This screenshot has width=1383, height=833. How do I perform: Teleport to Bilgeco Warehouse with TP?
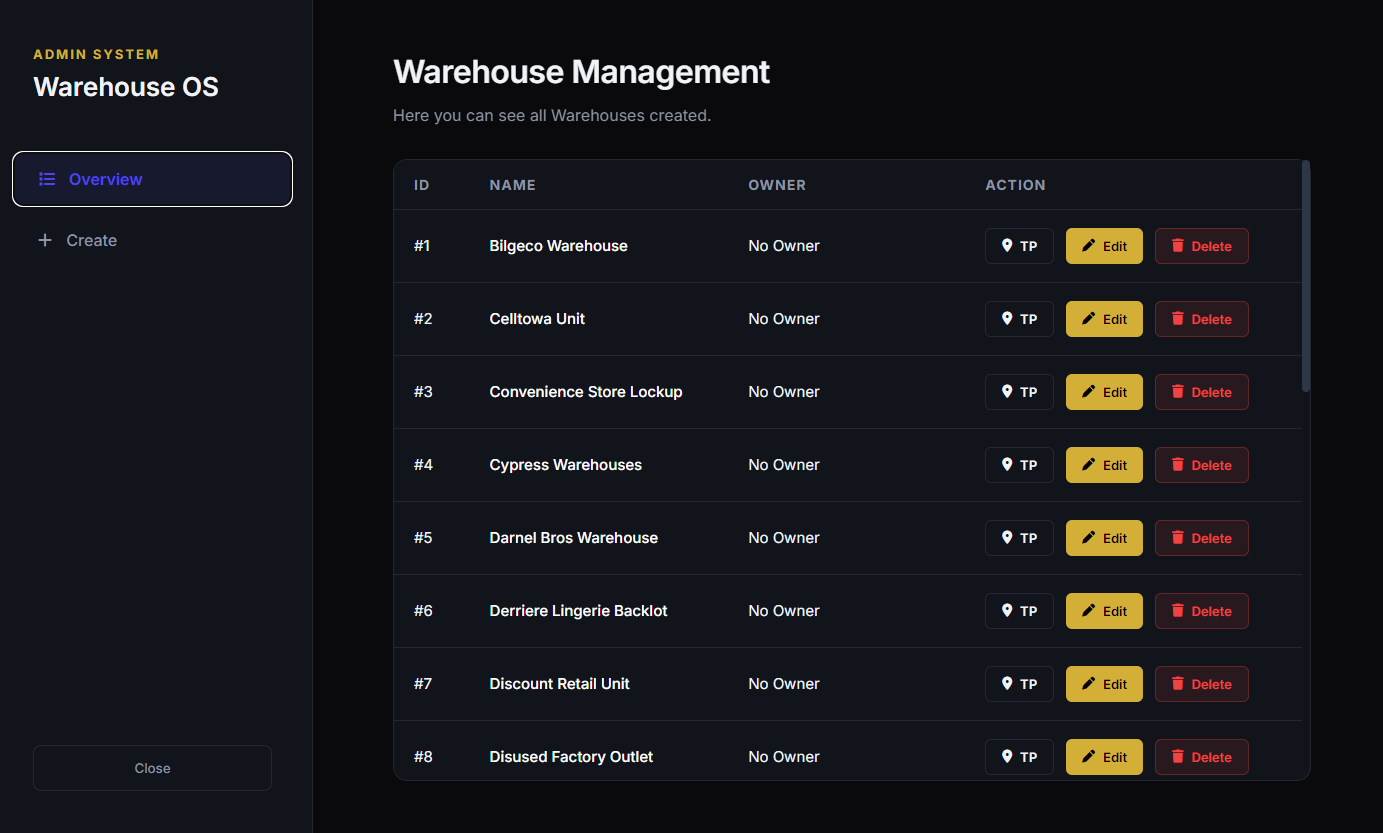click(x=1019, y=246)
